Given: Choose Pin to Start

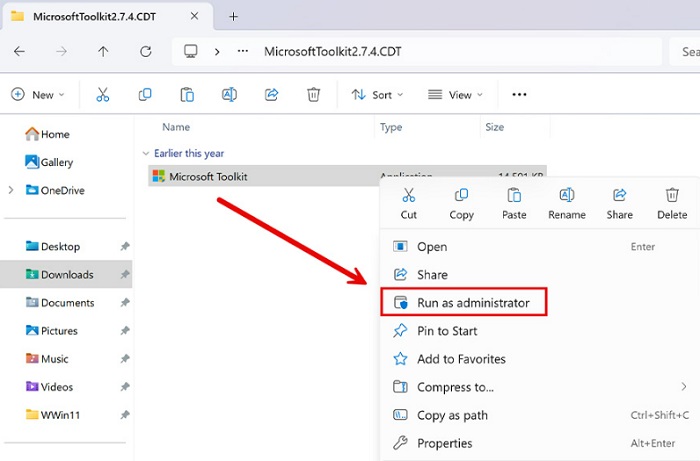Looking at the screenshot, I should [540, 331].
